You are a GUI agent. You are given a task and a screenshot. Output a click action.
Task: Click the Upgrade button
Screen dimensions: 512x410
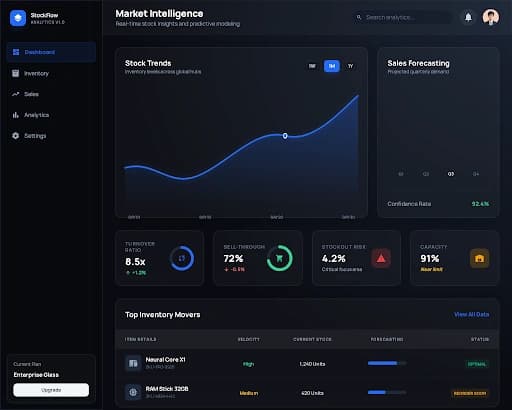pyautogui.click(x=51, y=390)
